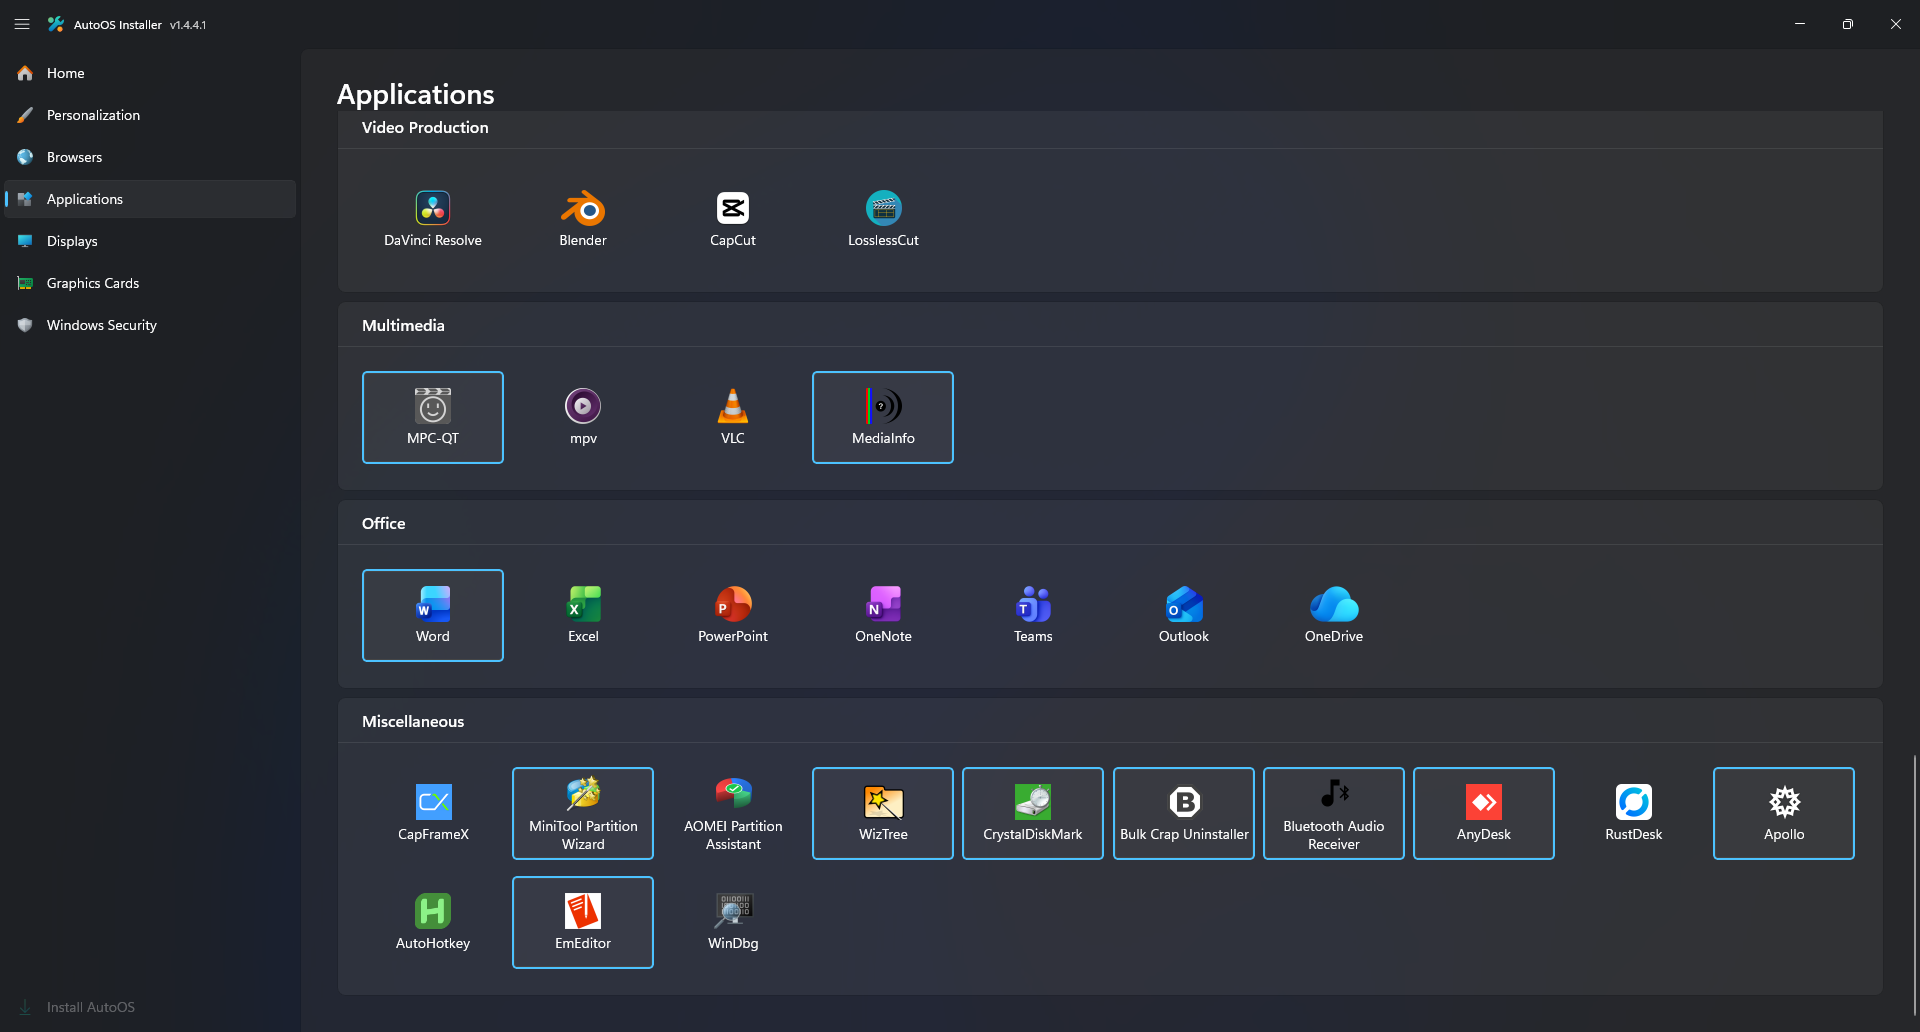
Task: Go to the Personalization section
Action: (x=150, y=115)
